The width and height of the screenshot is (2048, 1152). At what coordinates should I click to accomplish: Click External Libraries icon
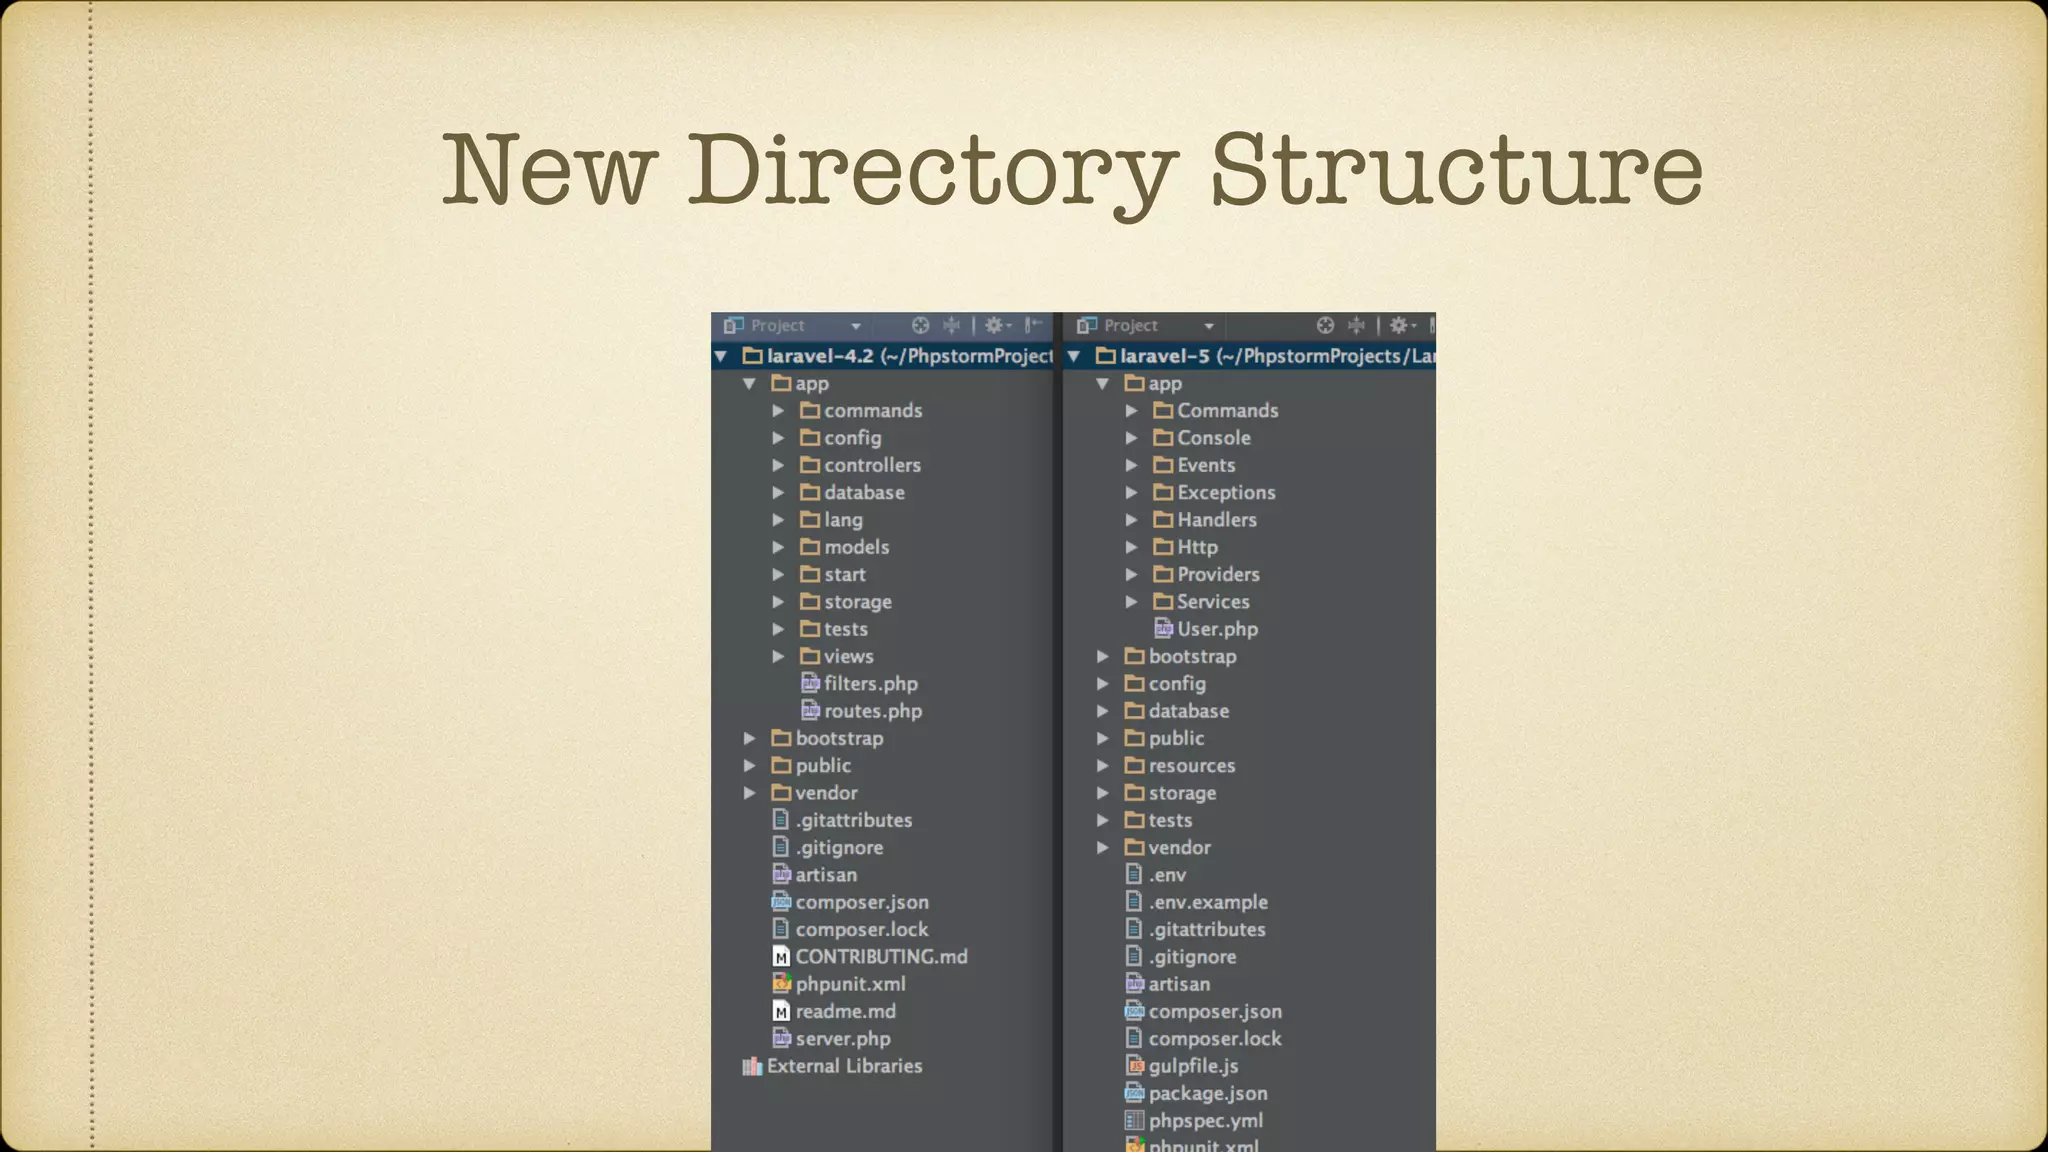(x=752, y=1066)
